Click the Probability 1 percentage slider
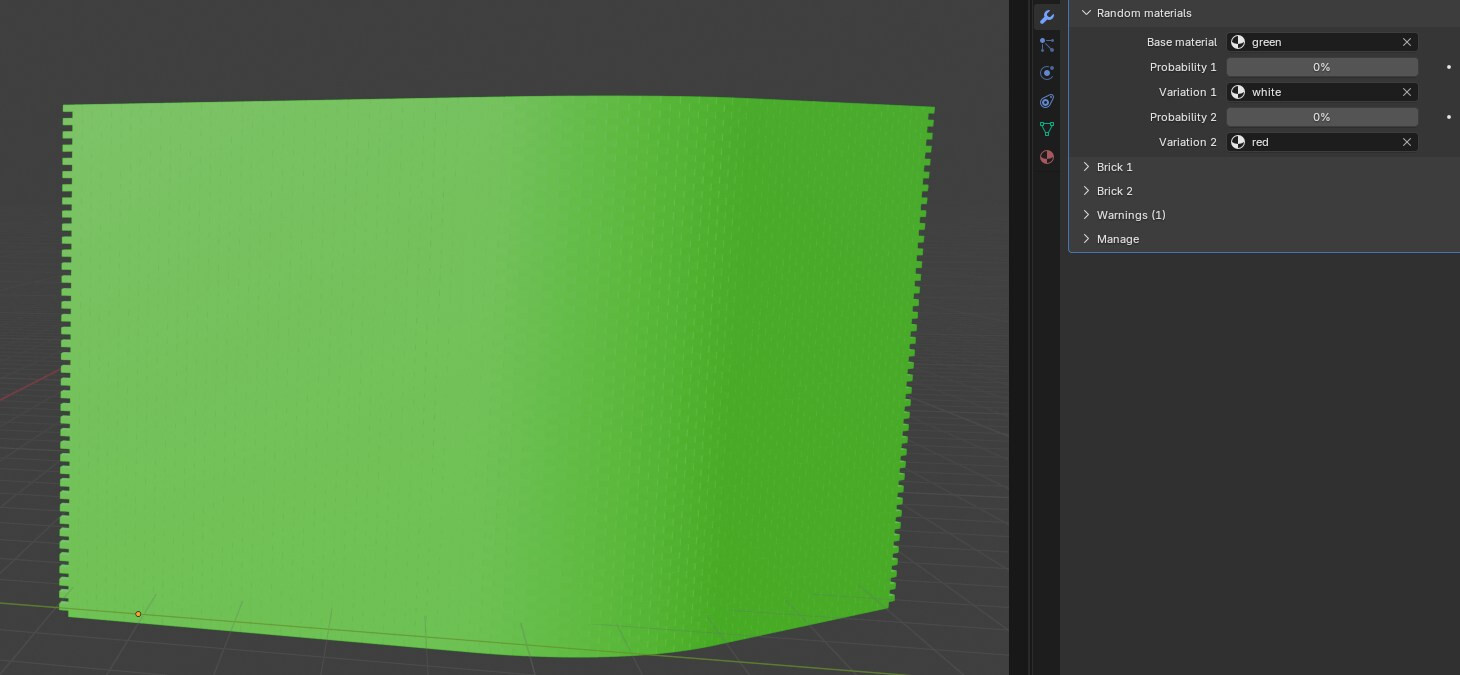Viewport: 1460px width, 675px height. tap(1322, 67)
